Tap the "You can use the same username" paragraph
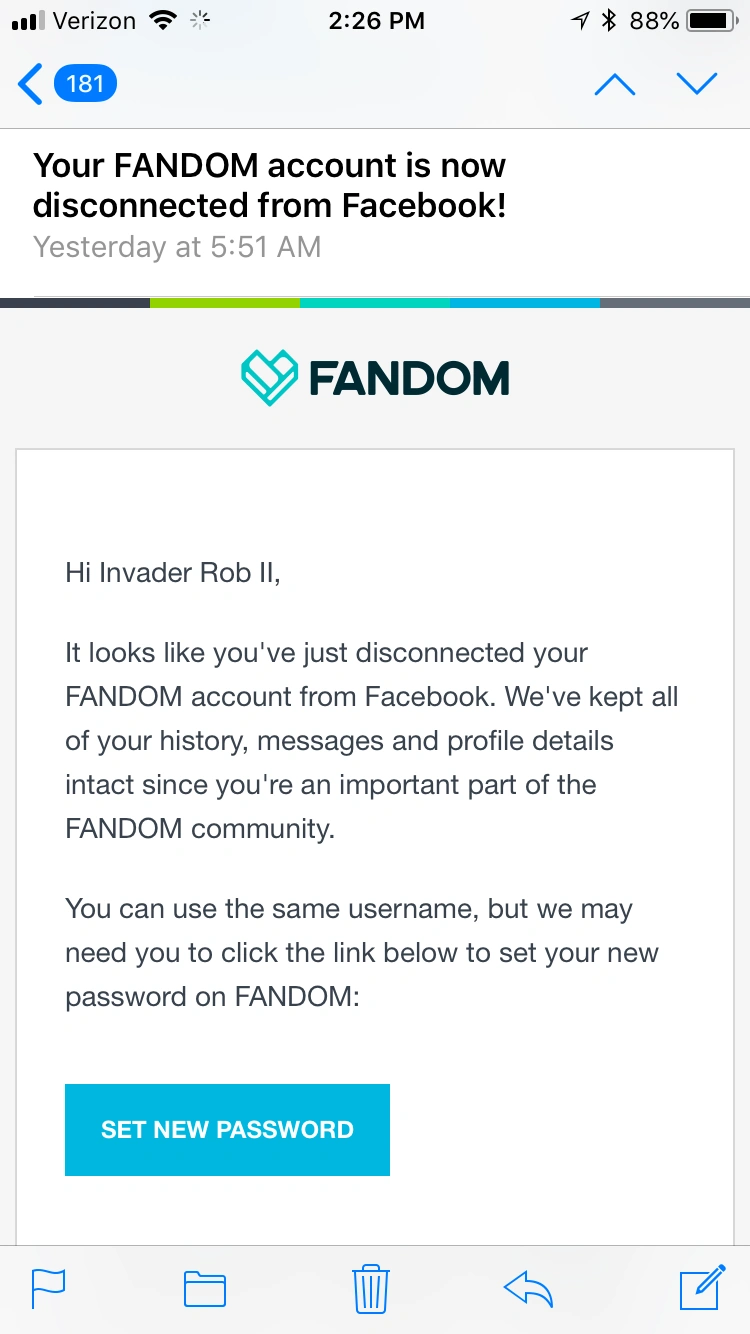 click(361, 952)
